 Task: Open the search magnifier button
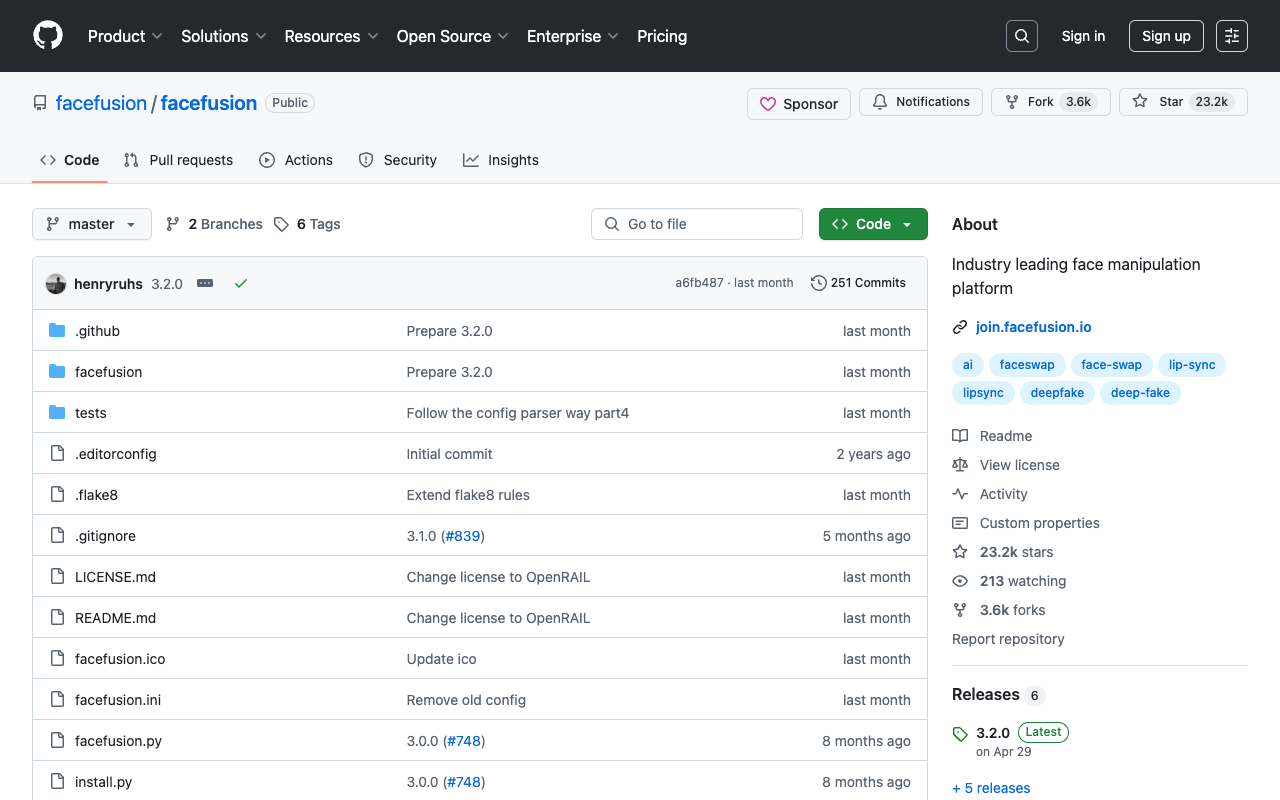1022,36
